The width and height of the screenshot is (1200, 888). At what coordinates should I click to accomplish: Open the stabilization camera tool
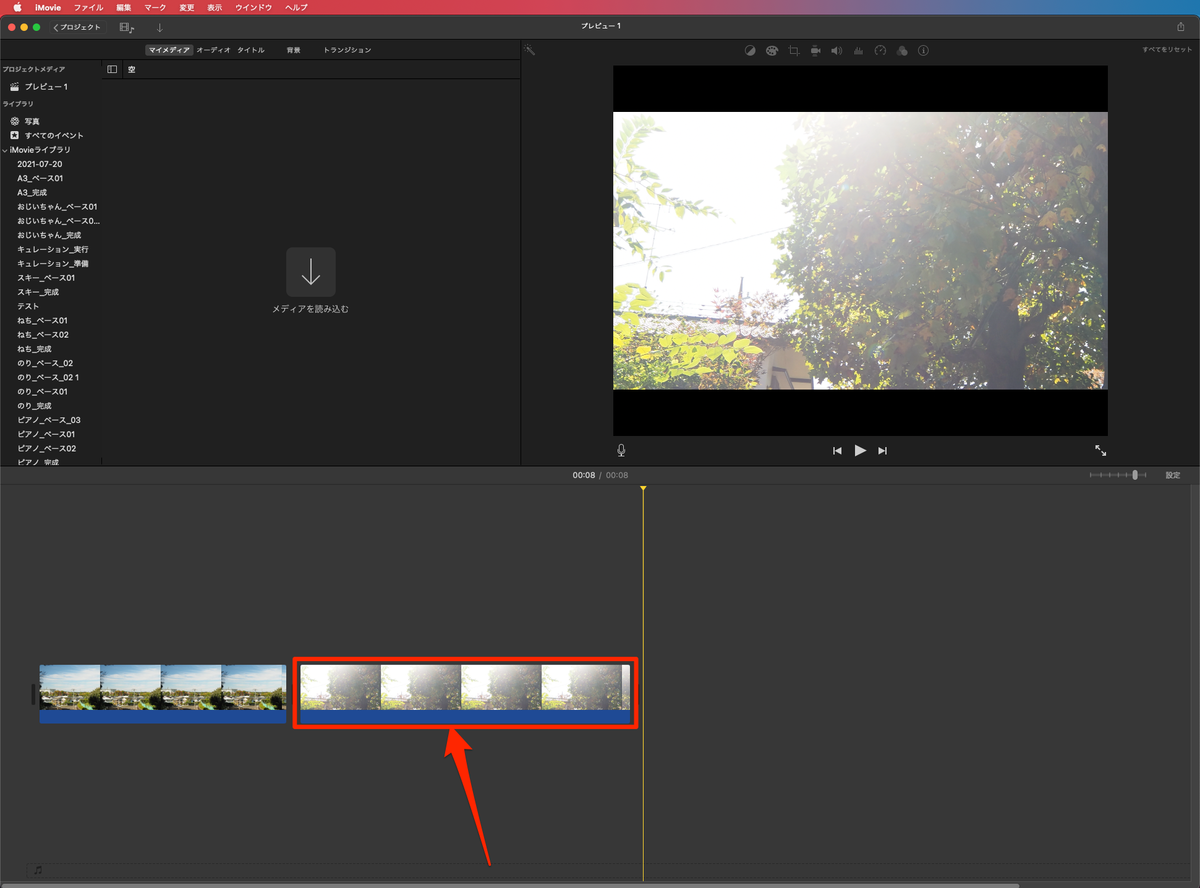click(x=815, y=50)
